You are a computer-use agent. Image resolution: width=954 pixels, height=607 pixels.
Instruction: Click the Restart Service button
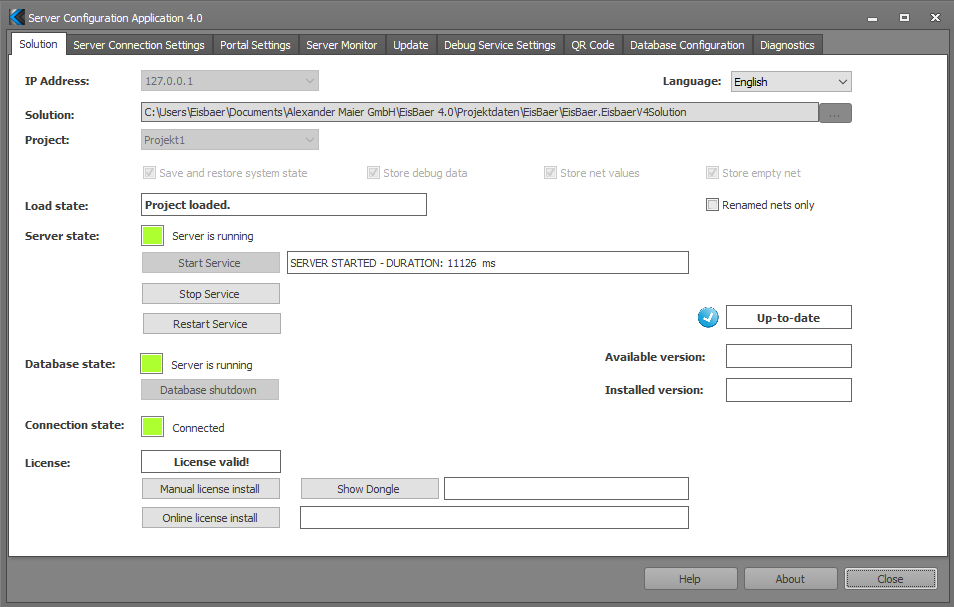point(212,324)
